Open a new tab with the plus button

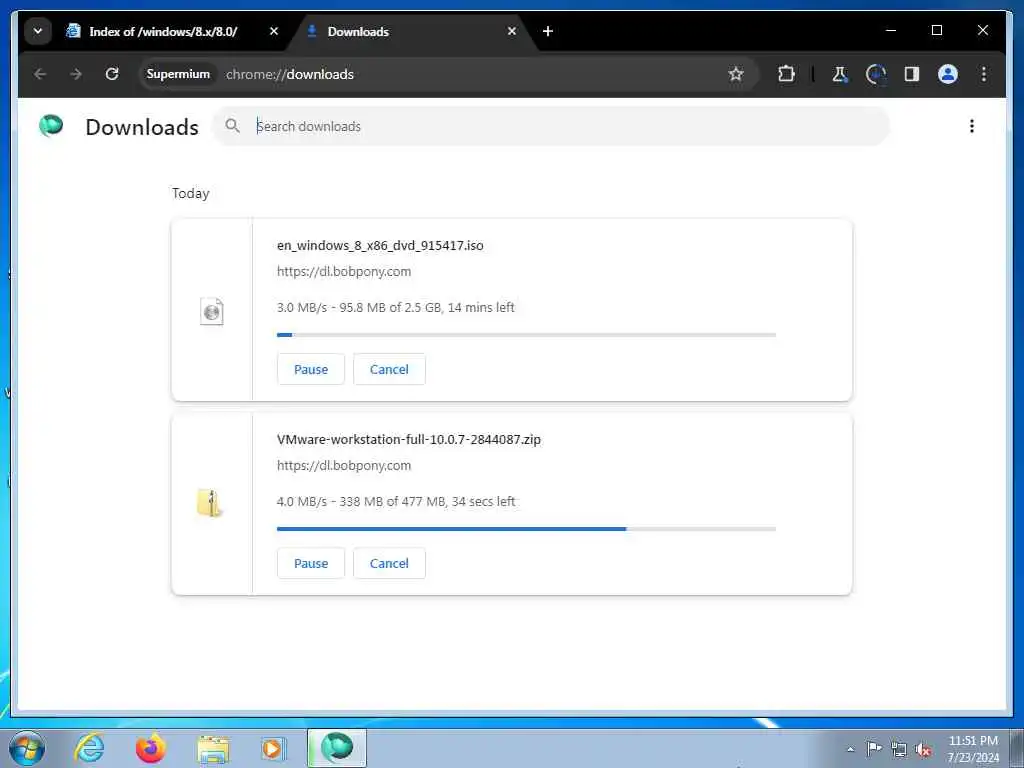548,31
